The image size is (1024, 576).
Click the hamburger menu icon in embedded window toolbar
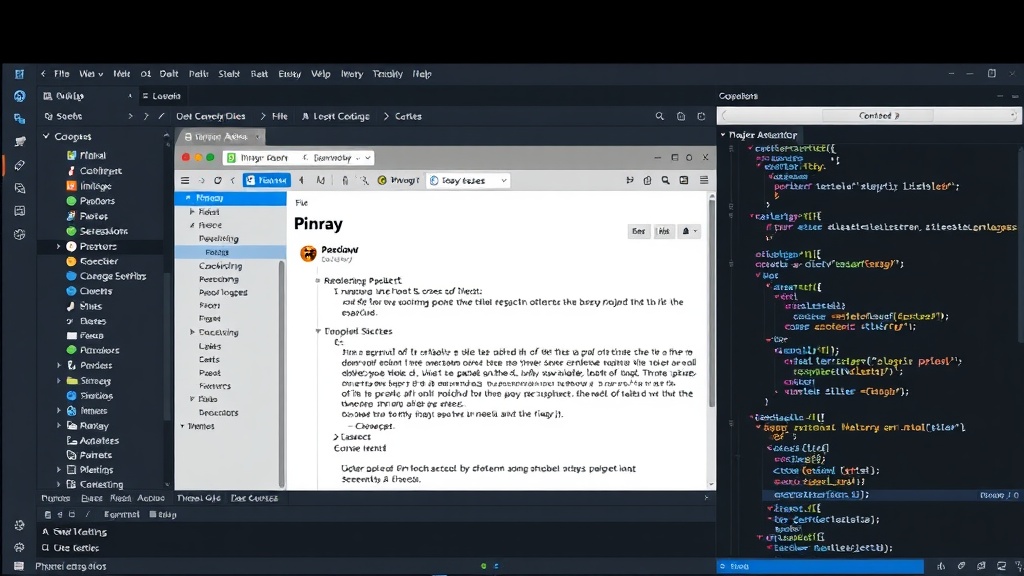pos(185,180)
